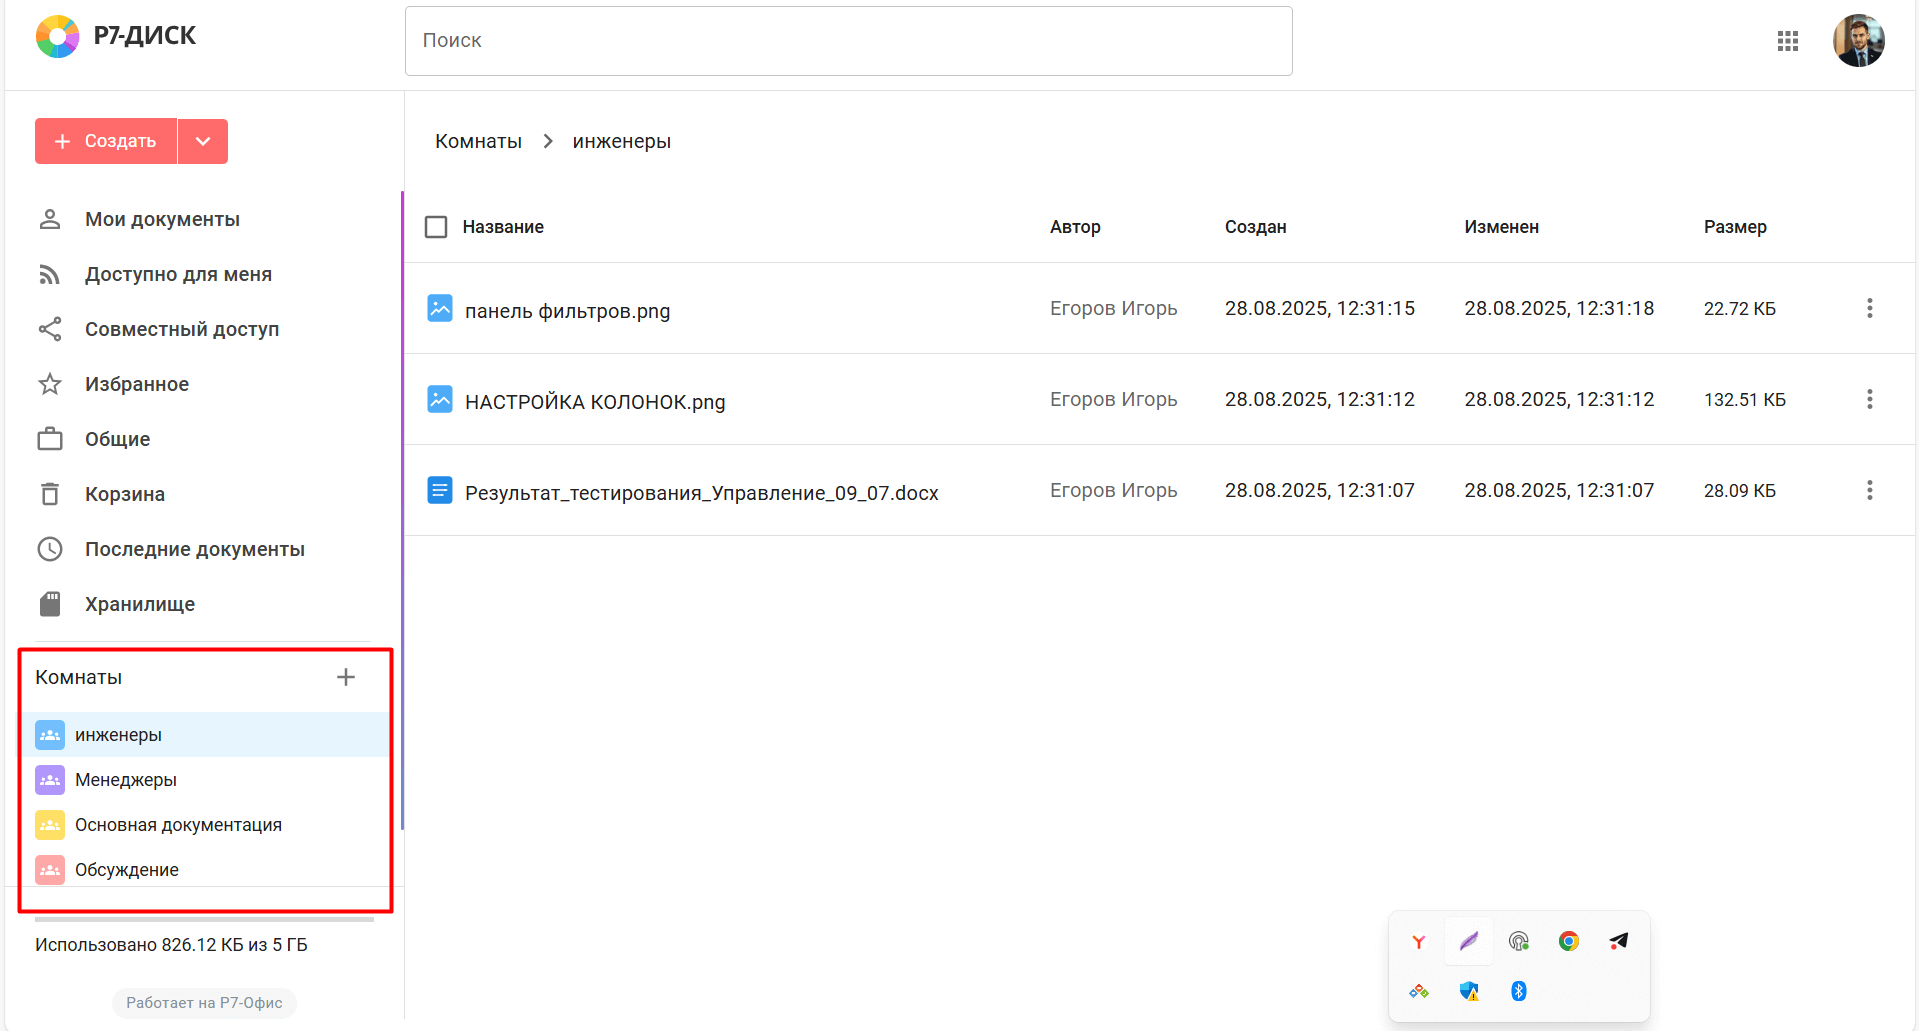The width and height of the screenshot is (1919, 1031).
Task: Go to Комнаты in the breadcrumb
Action: coord(478,141)
